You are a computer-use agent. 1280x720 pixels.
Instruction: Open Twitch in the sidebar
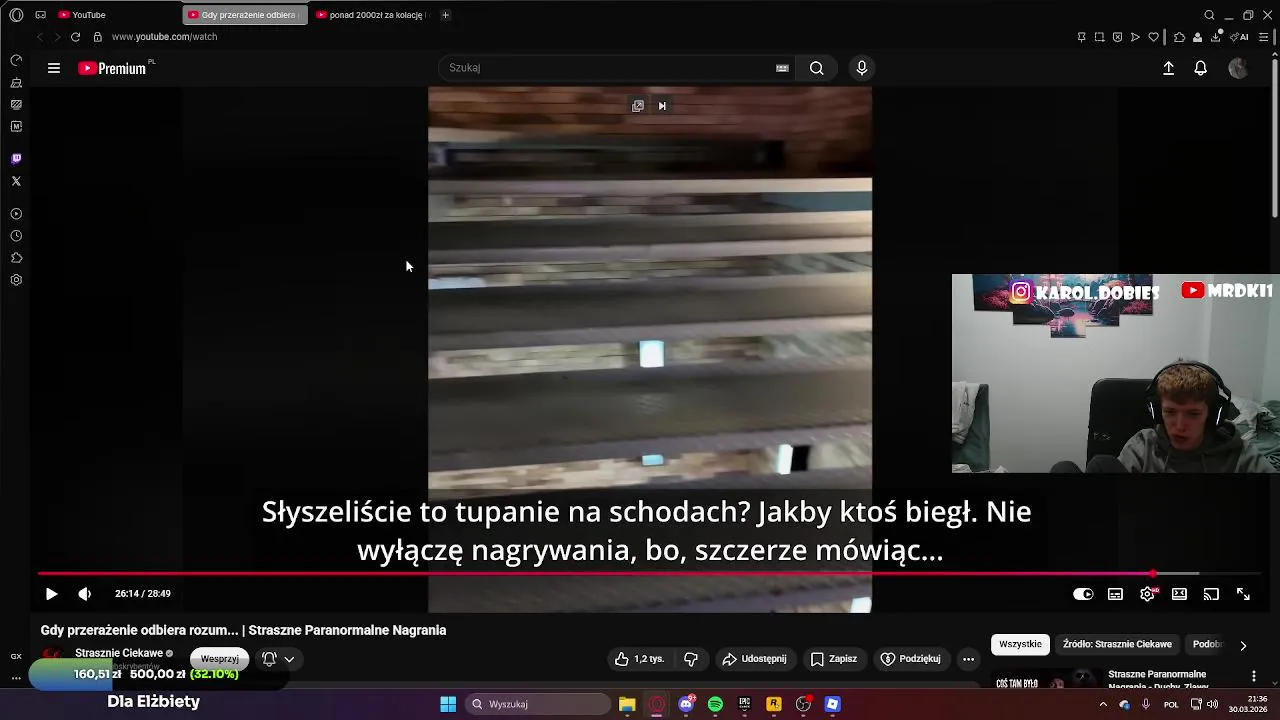(x=16, y=159)
